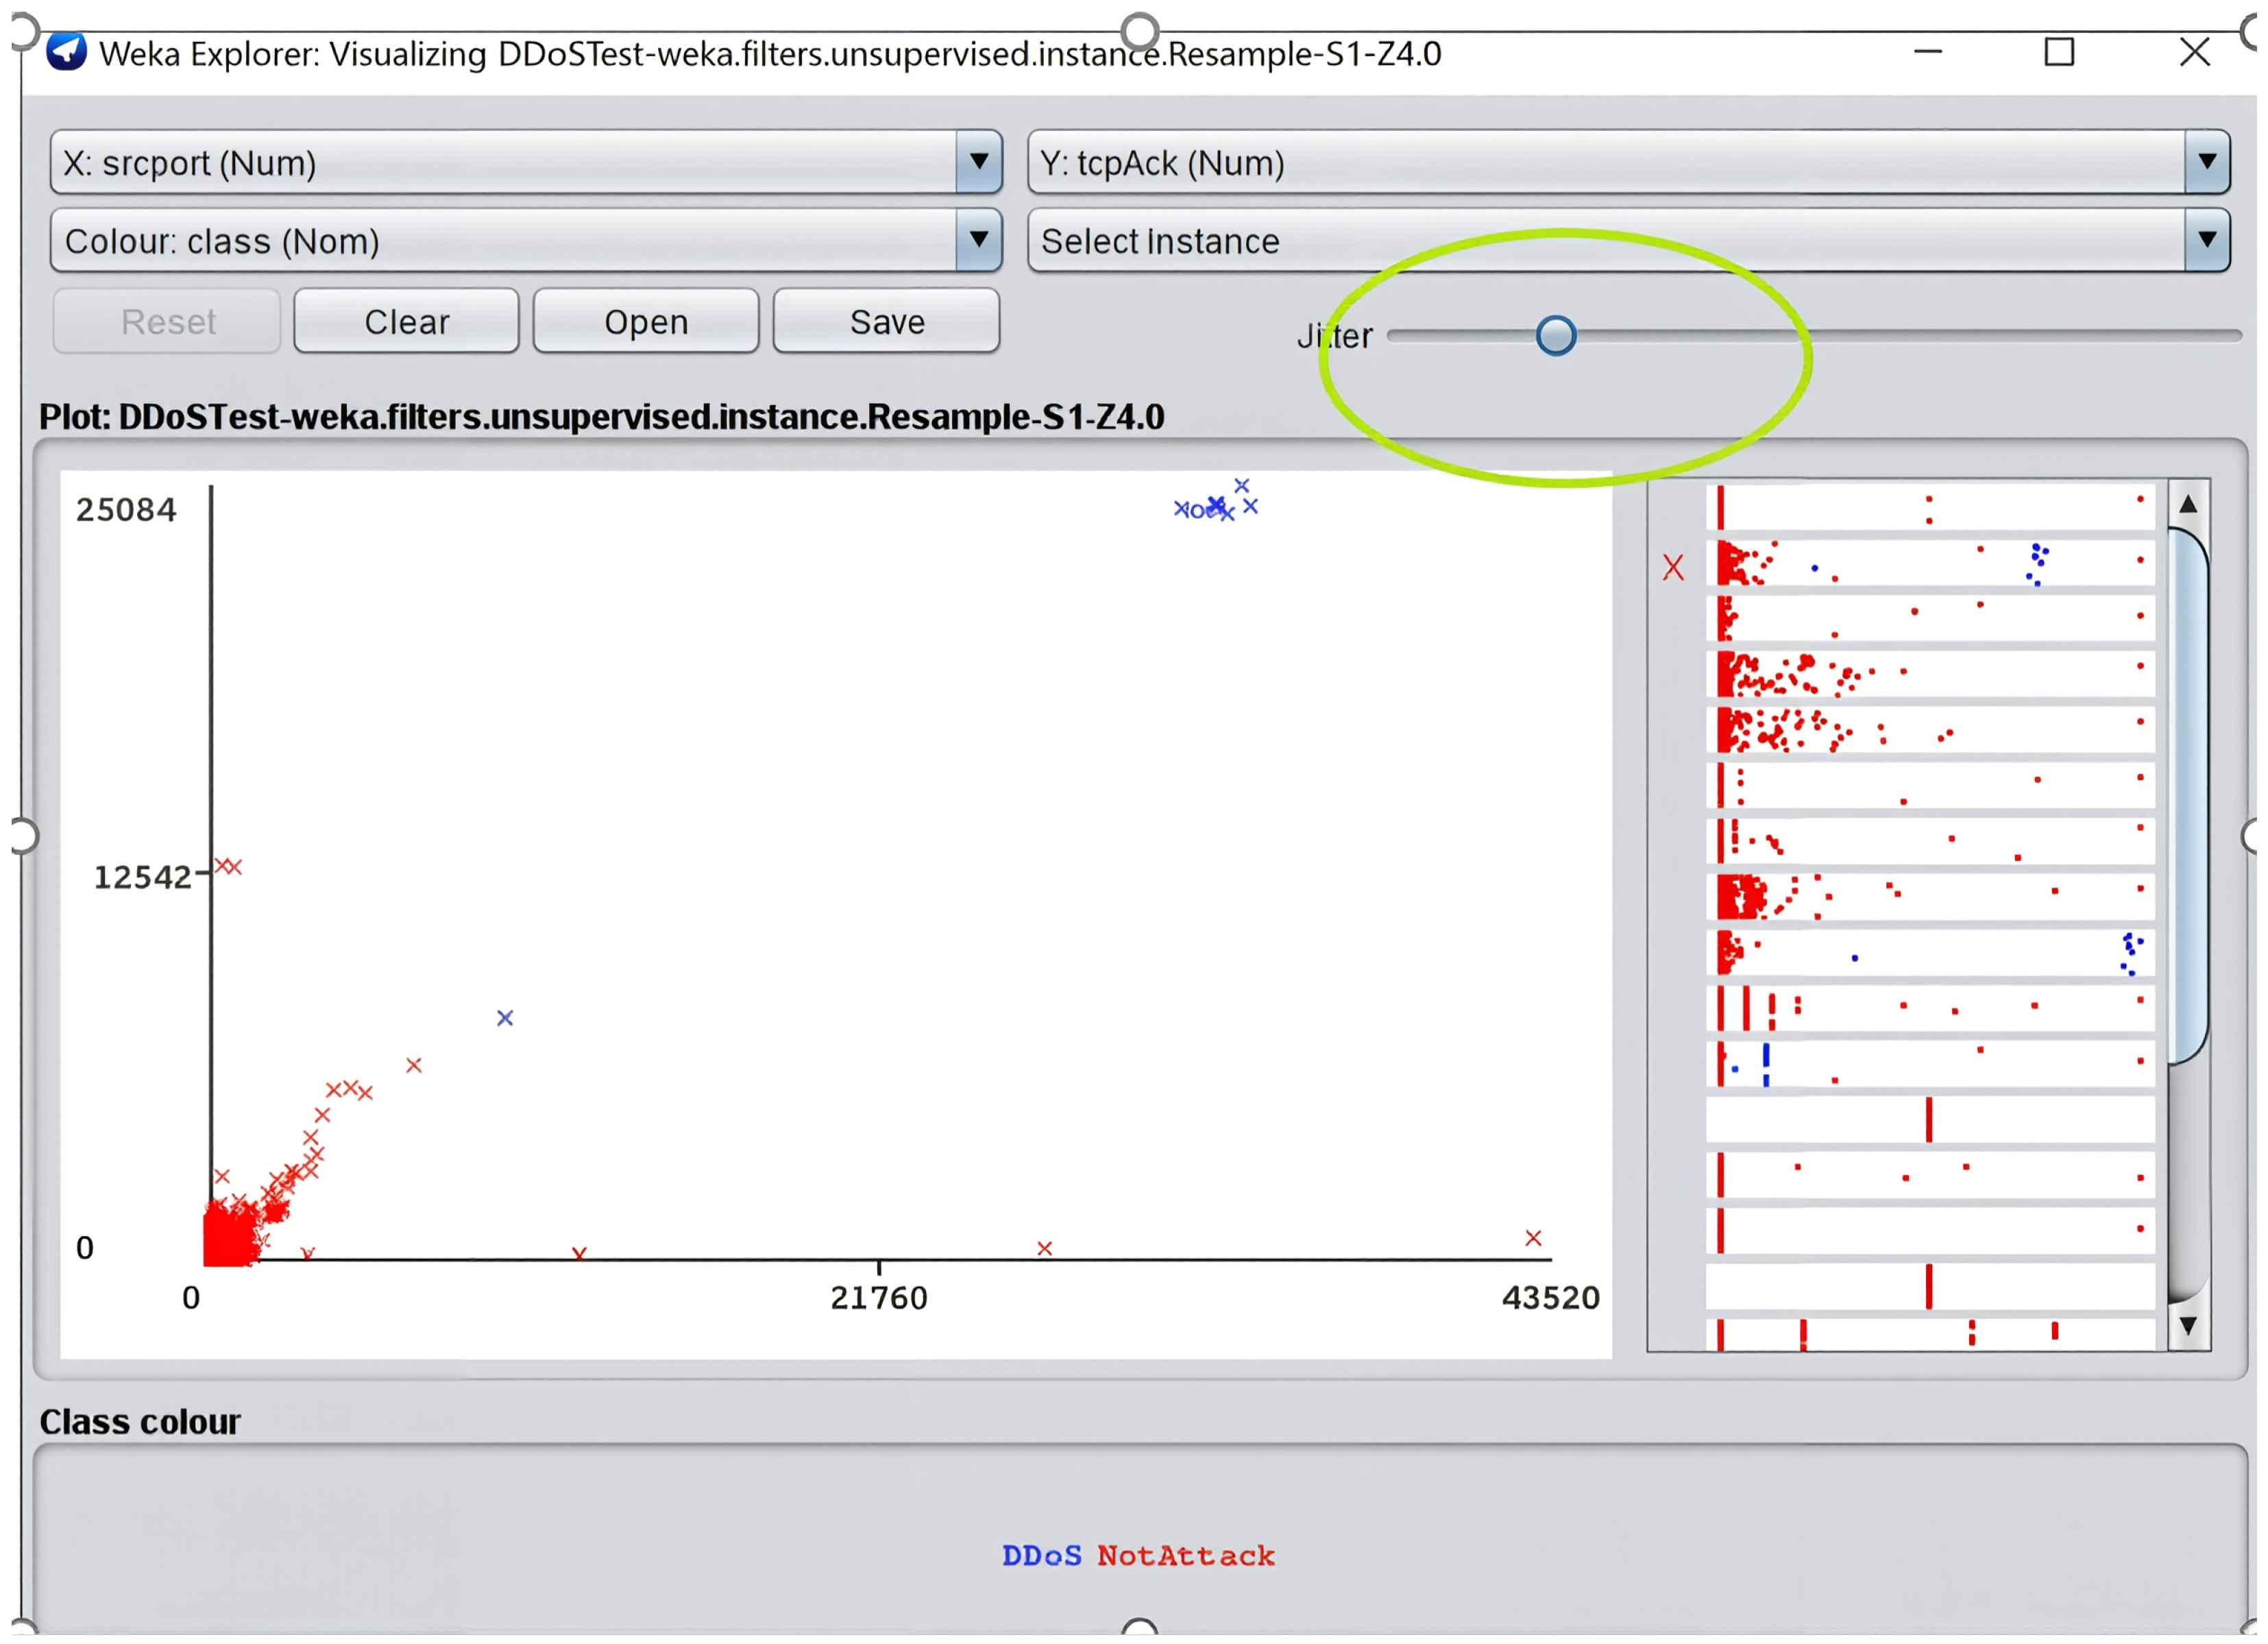The width and height of the screenshot is (2268, 1644).
Task: Open the X: srcport (Num) axis dropdown
Action: (527, 162)
